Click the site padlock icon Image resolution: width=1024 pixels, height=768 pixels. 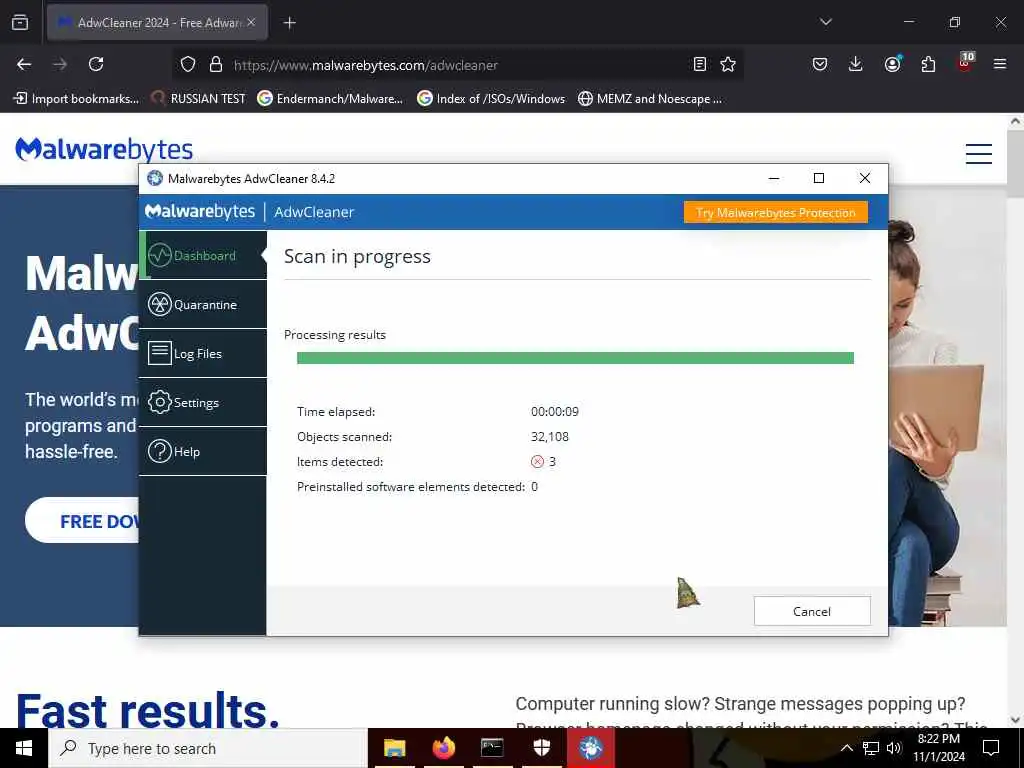pos(216,64)
